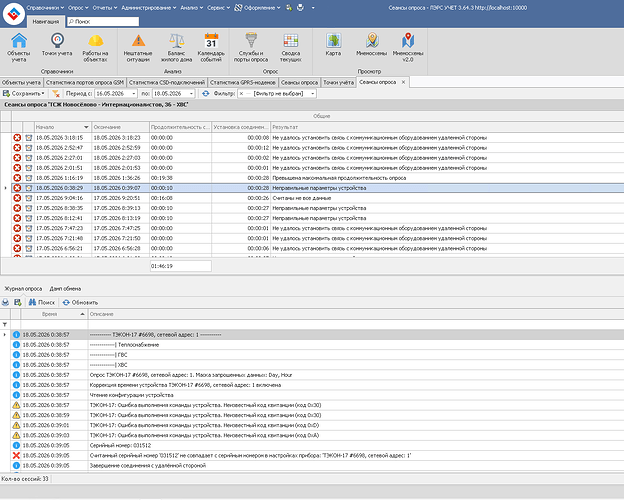This screenshot has width=624, height=500.
Task: Click Описание column header
Action: click(356, 314)
